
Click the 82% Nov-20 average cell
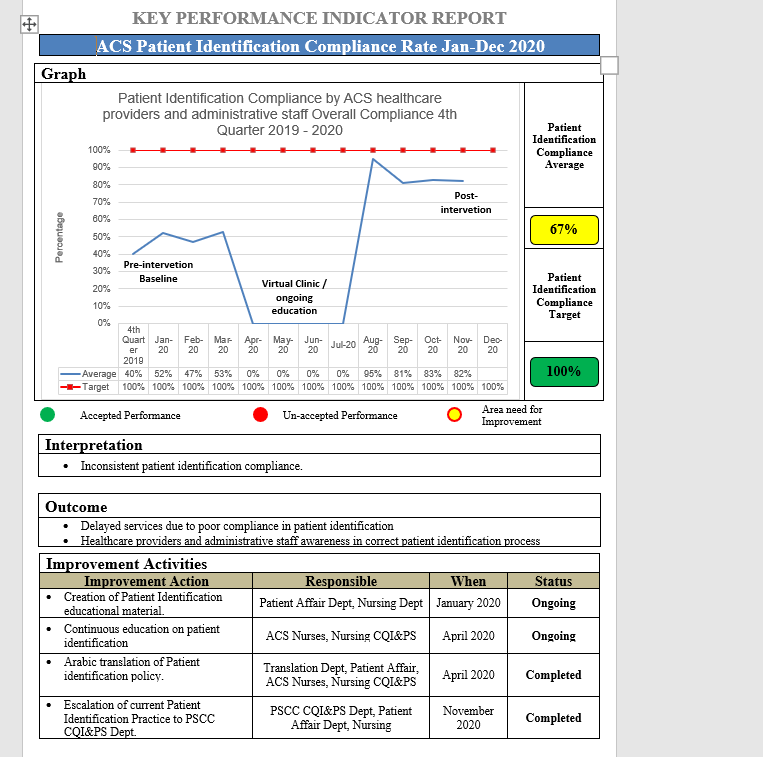(462, 374)
